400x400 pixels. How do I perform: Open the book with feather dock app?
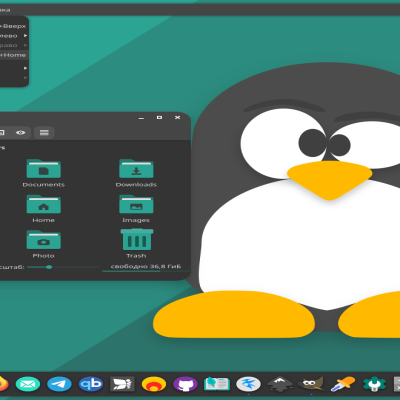tap(217, 384)
